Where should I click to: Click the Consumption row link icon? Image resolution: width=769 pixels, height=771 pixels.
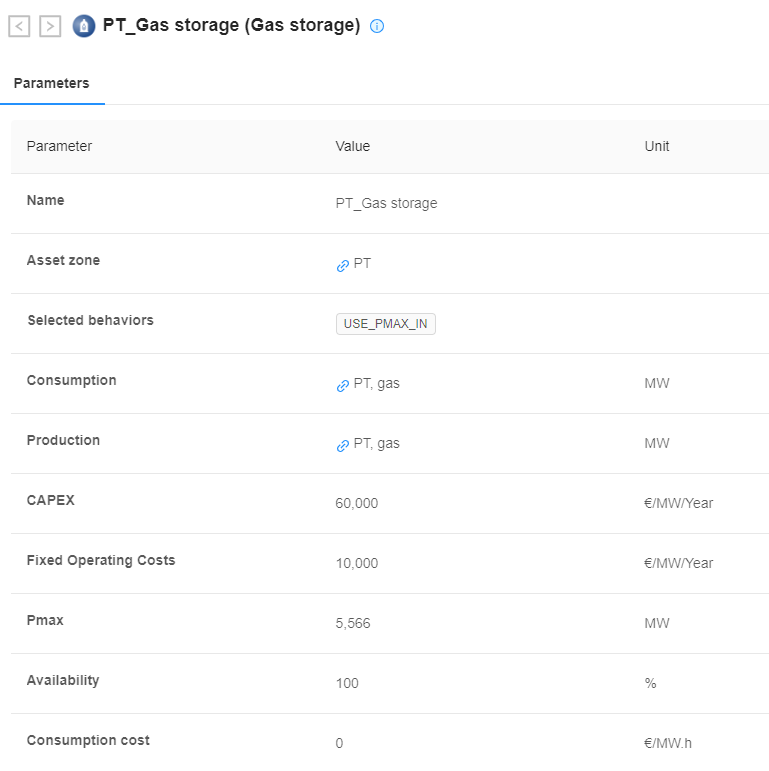pos(343,386)
